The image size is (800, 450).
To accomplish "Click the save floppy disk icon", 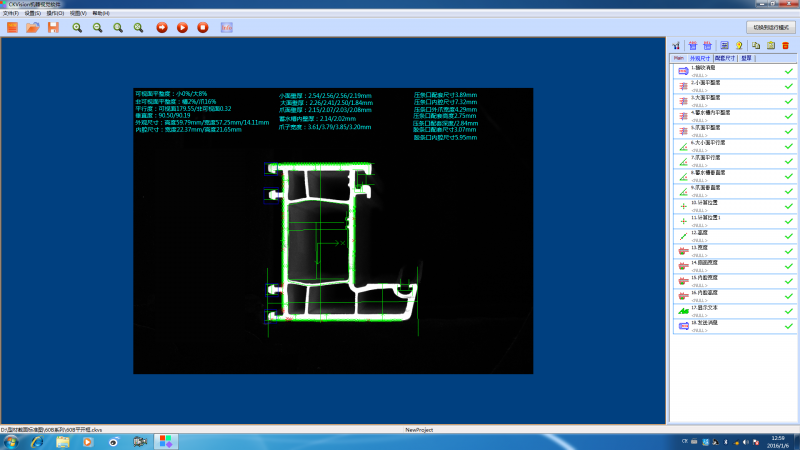I will point(53,27).
